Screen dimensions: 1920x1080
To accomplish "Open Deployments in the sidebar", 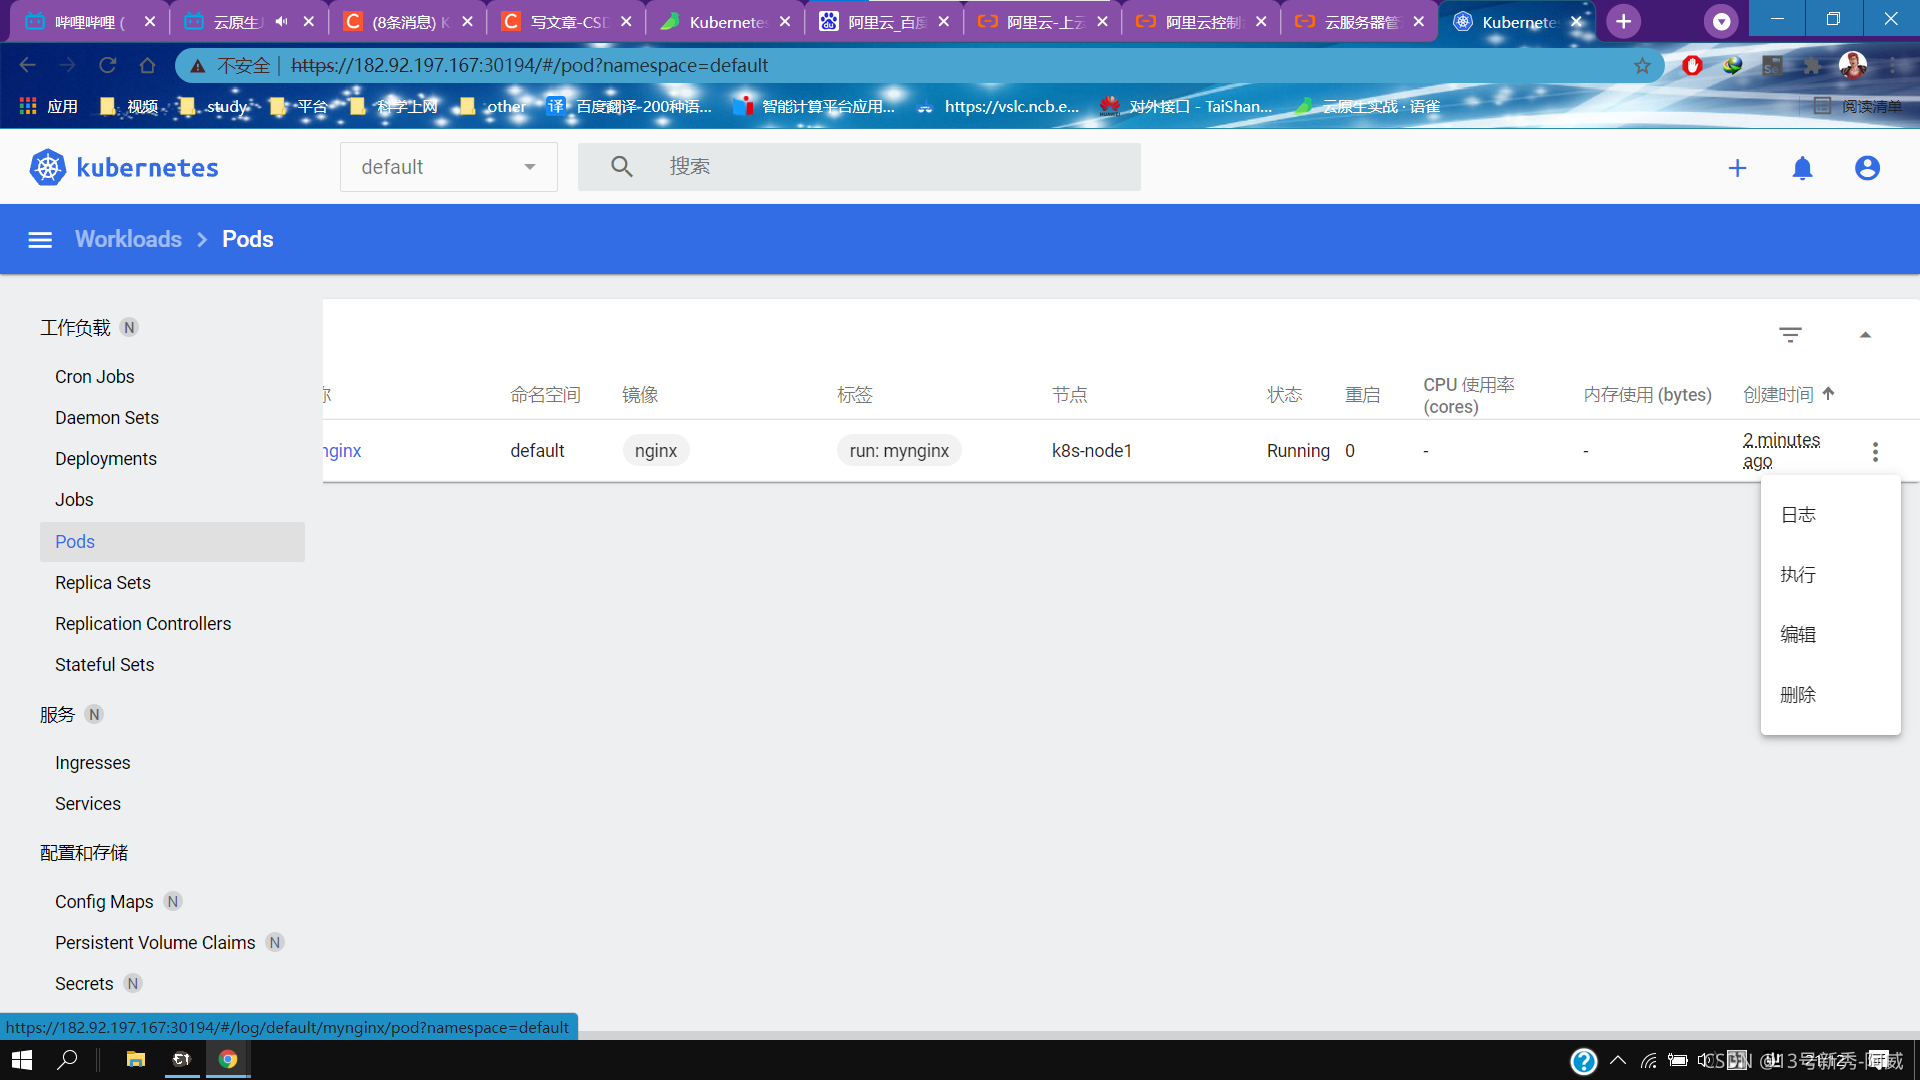I will pyautogui.click(x=106, y=459).
